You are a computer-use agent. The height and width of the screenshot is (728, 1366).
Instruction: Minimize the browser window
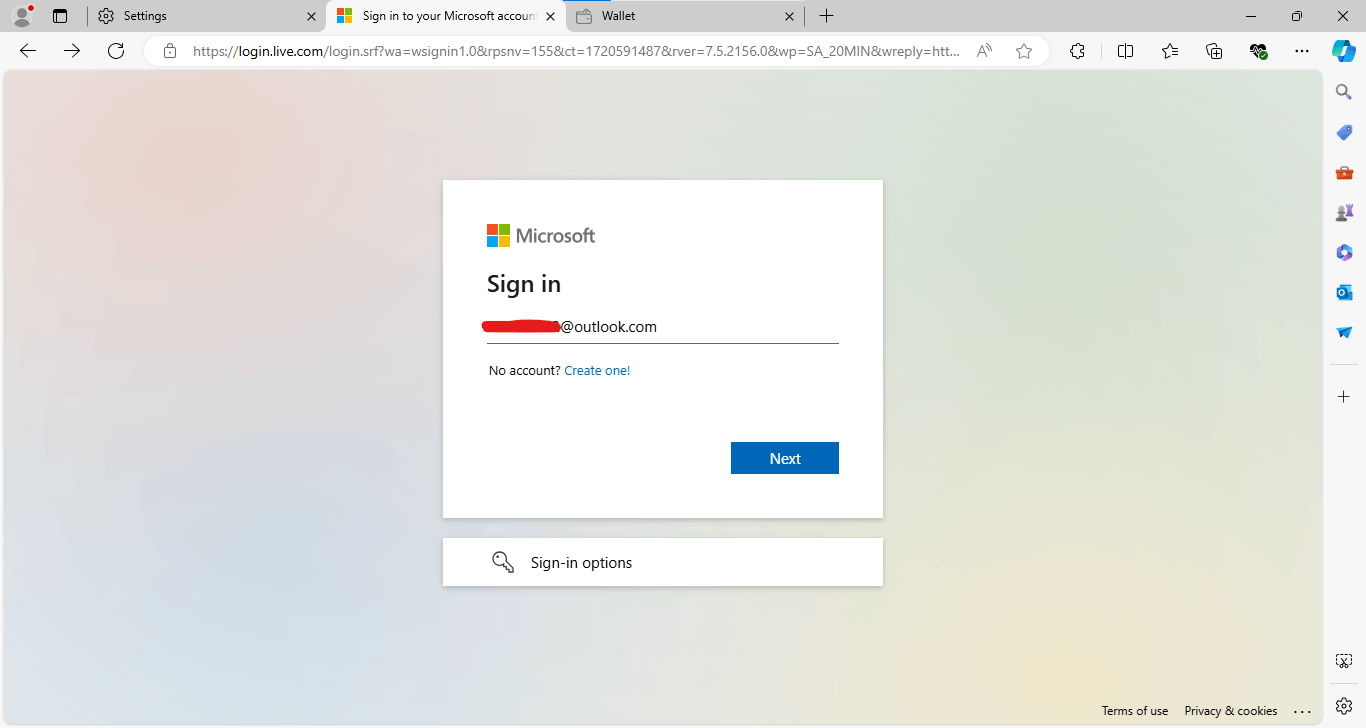[x=1251, y=16]
